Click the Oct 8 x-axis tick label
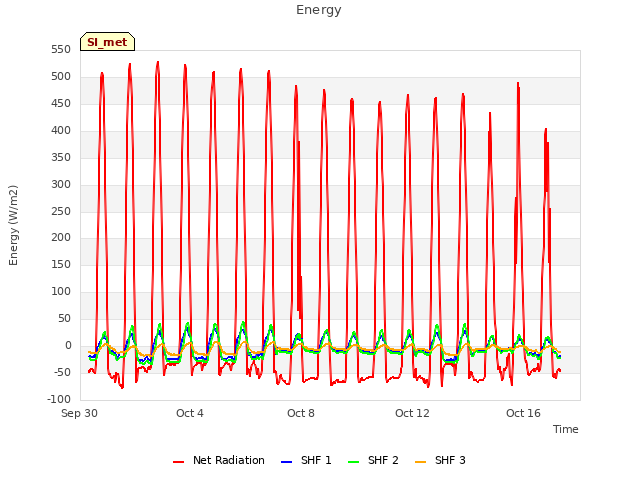This screenshot has width=640, height=480. coord(301,413)
